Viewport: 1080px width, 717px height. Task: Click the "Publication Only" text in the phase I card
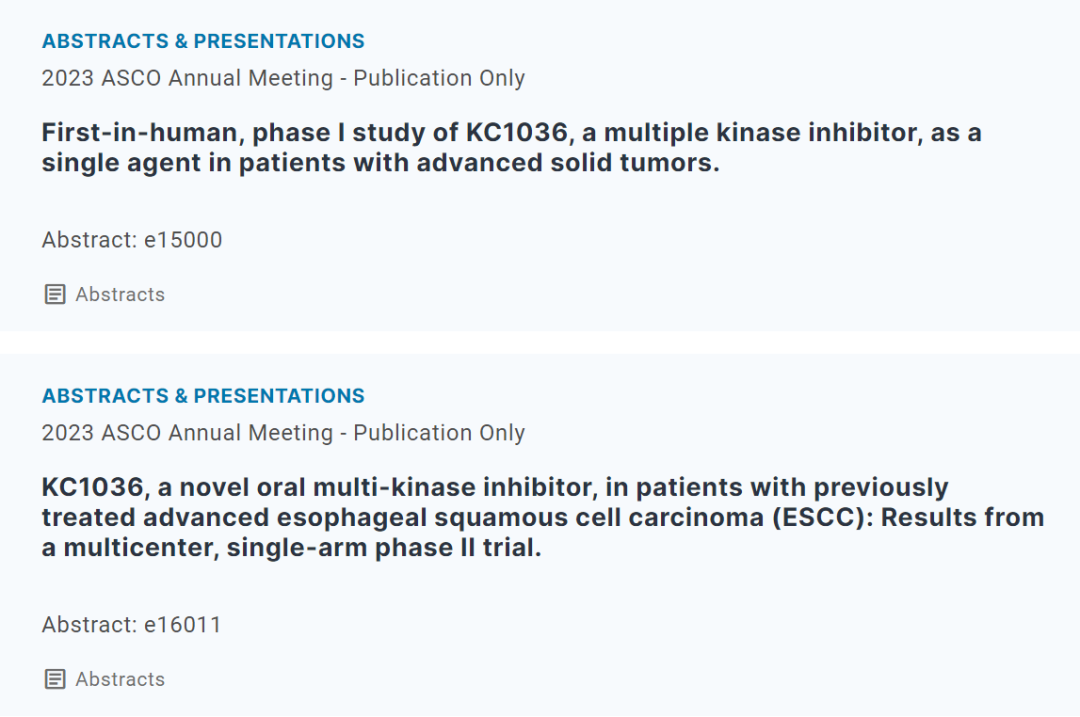click(x=439, y=78)
